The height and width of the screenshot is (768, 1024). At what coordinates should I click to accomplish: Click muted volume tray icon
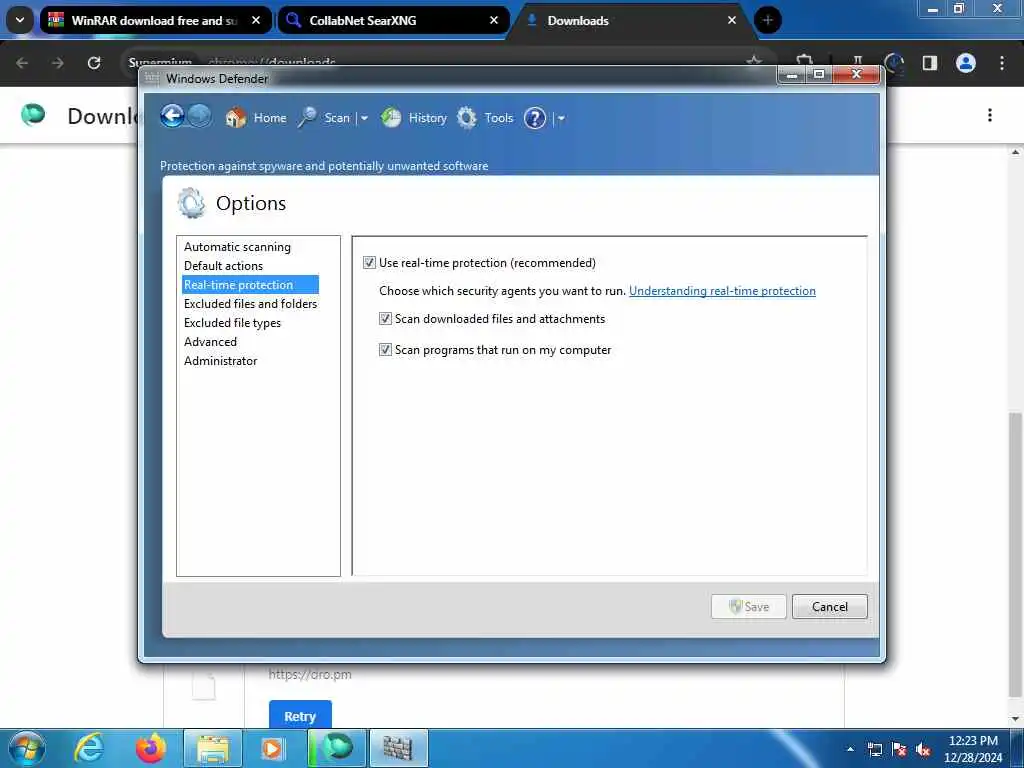pyautogui.click(x=923, y=749)
